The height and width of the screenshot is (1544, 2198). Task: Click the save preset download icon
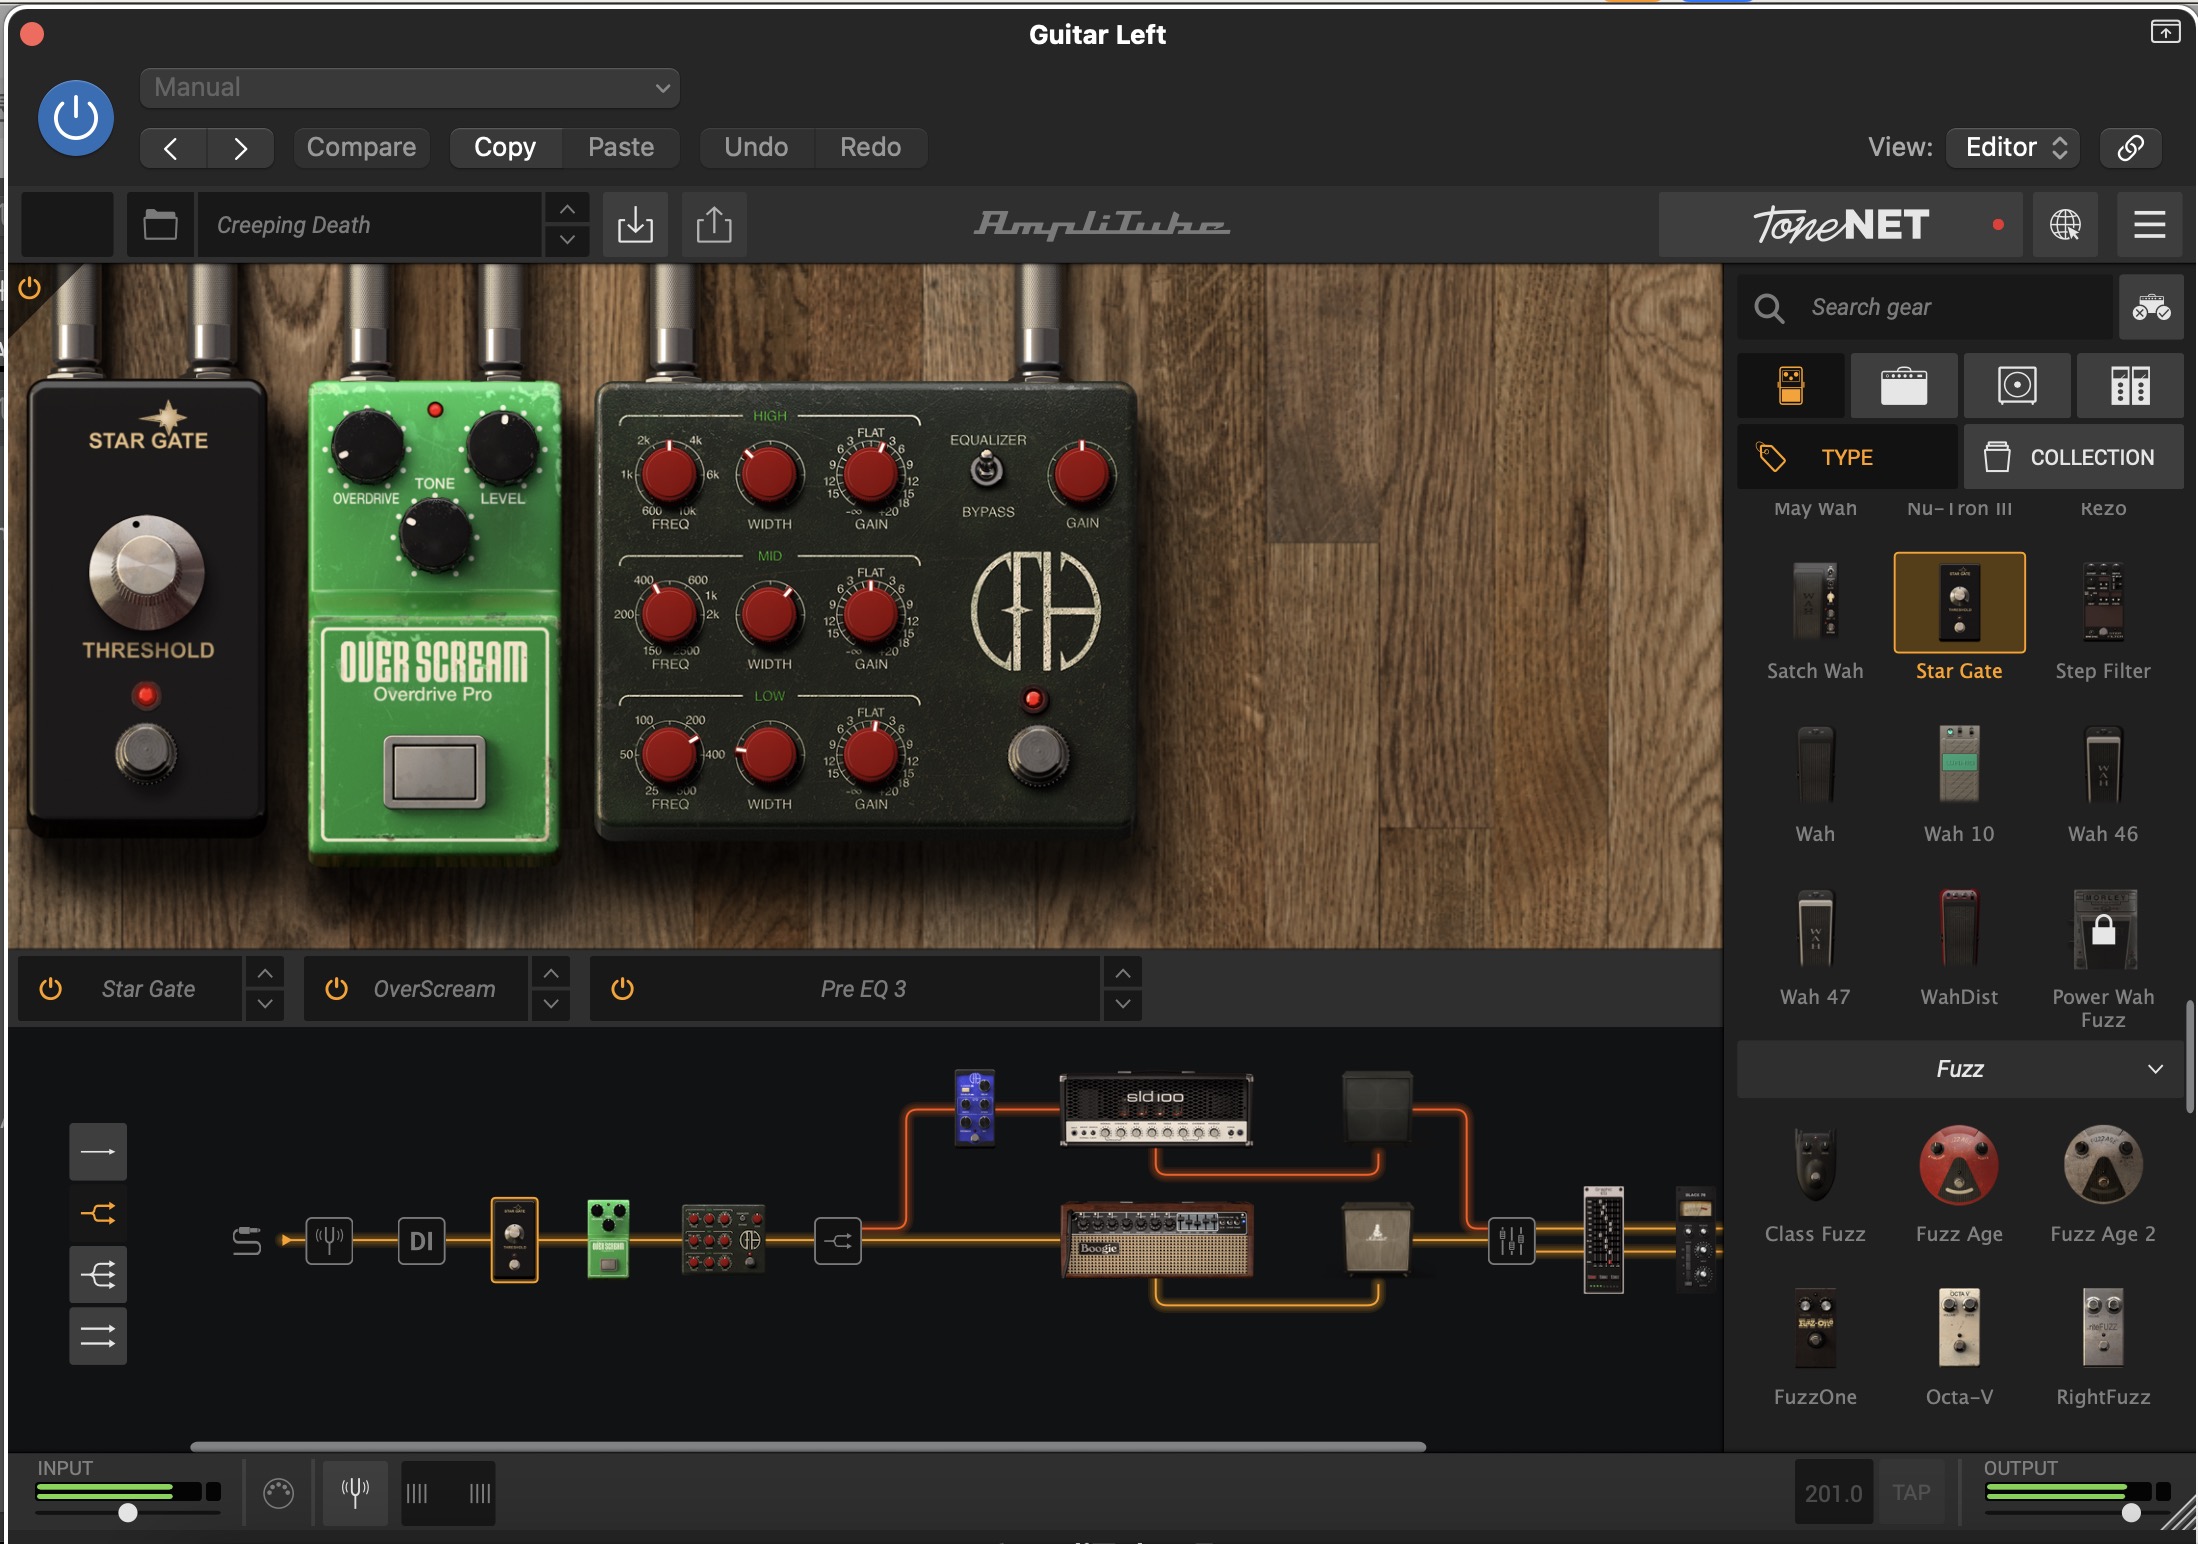point(635,225)
